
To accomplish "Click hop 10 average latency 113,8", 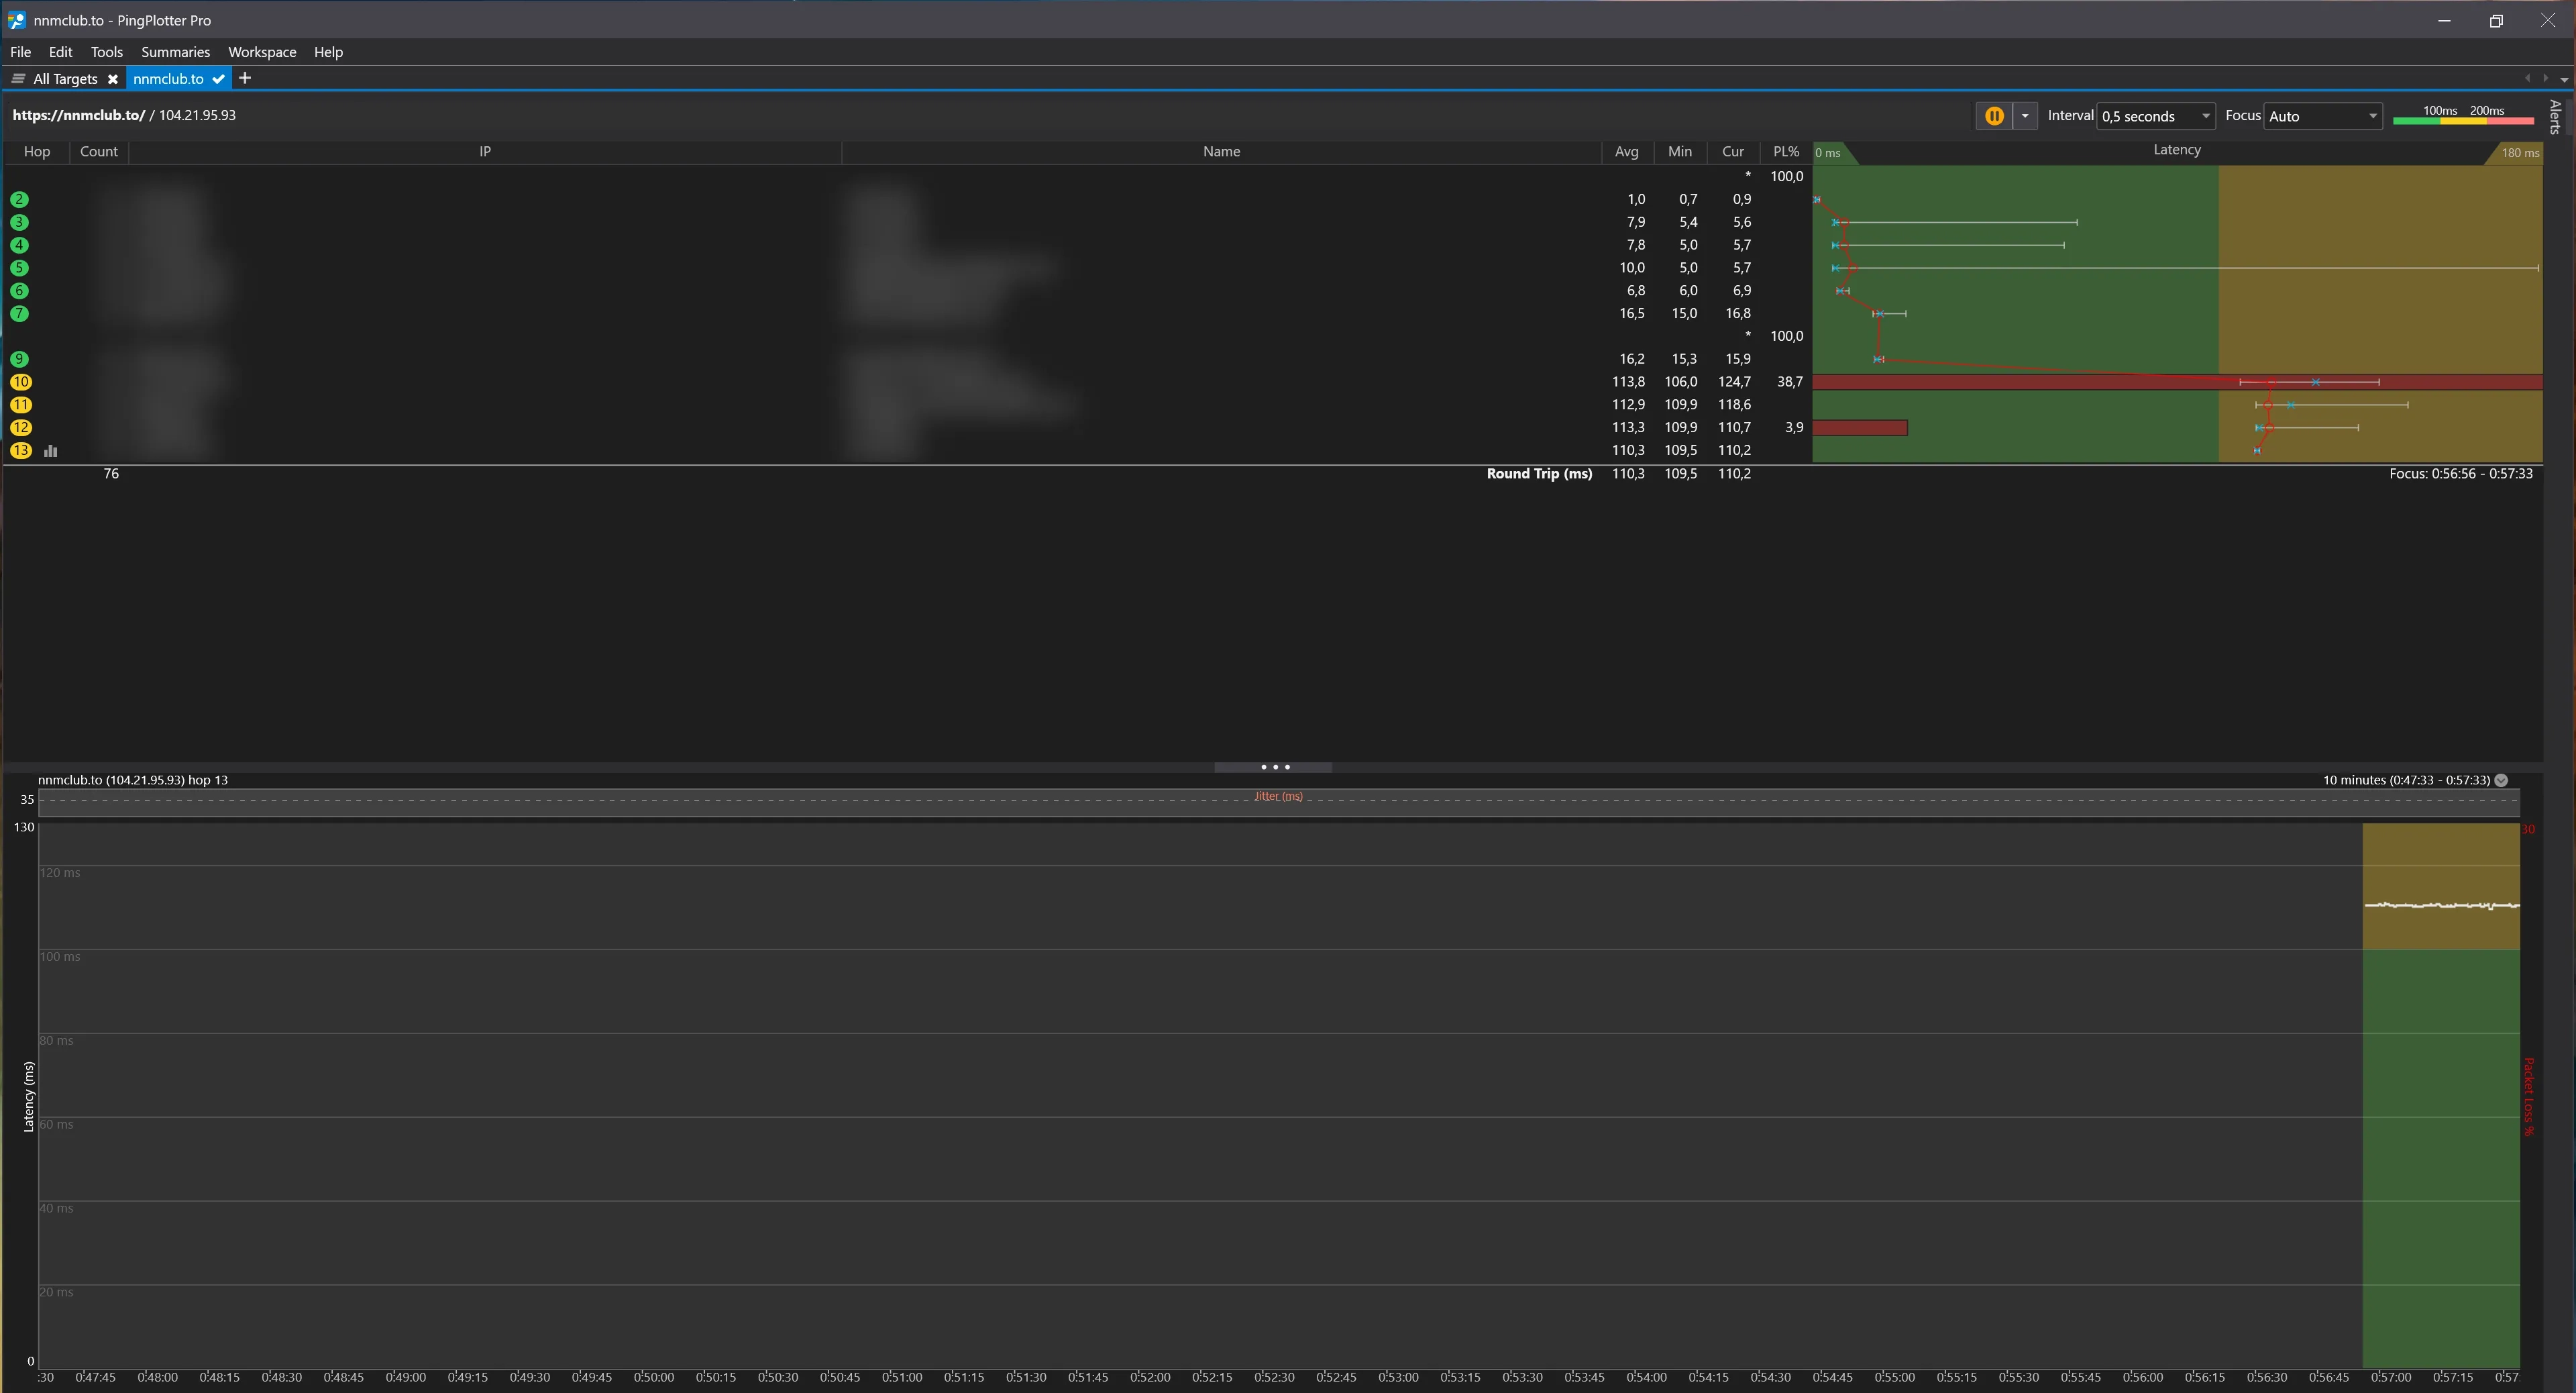I will 1628,382.
